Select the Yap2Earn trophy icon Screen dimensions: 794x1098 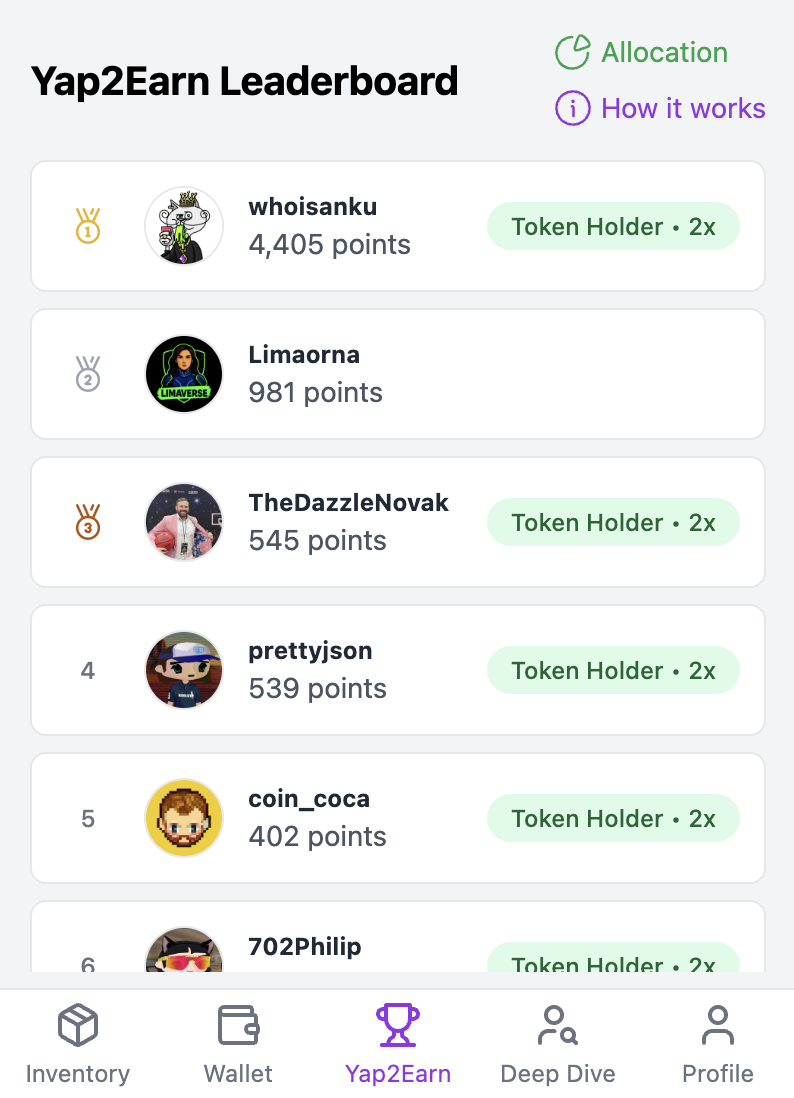point(398,1026)
